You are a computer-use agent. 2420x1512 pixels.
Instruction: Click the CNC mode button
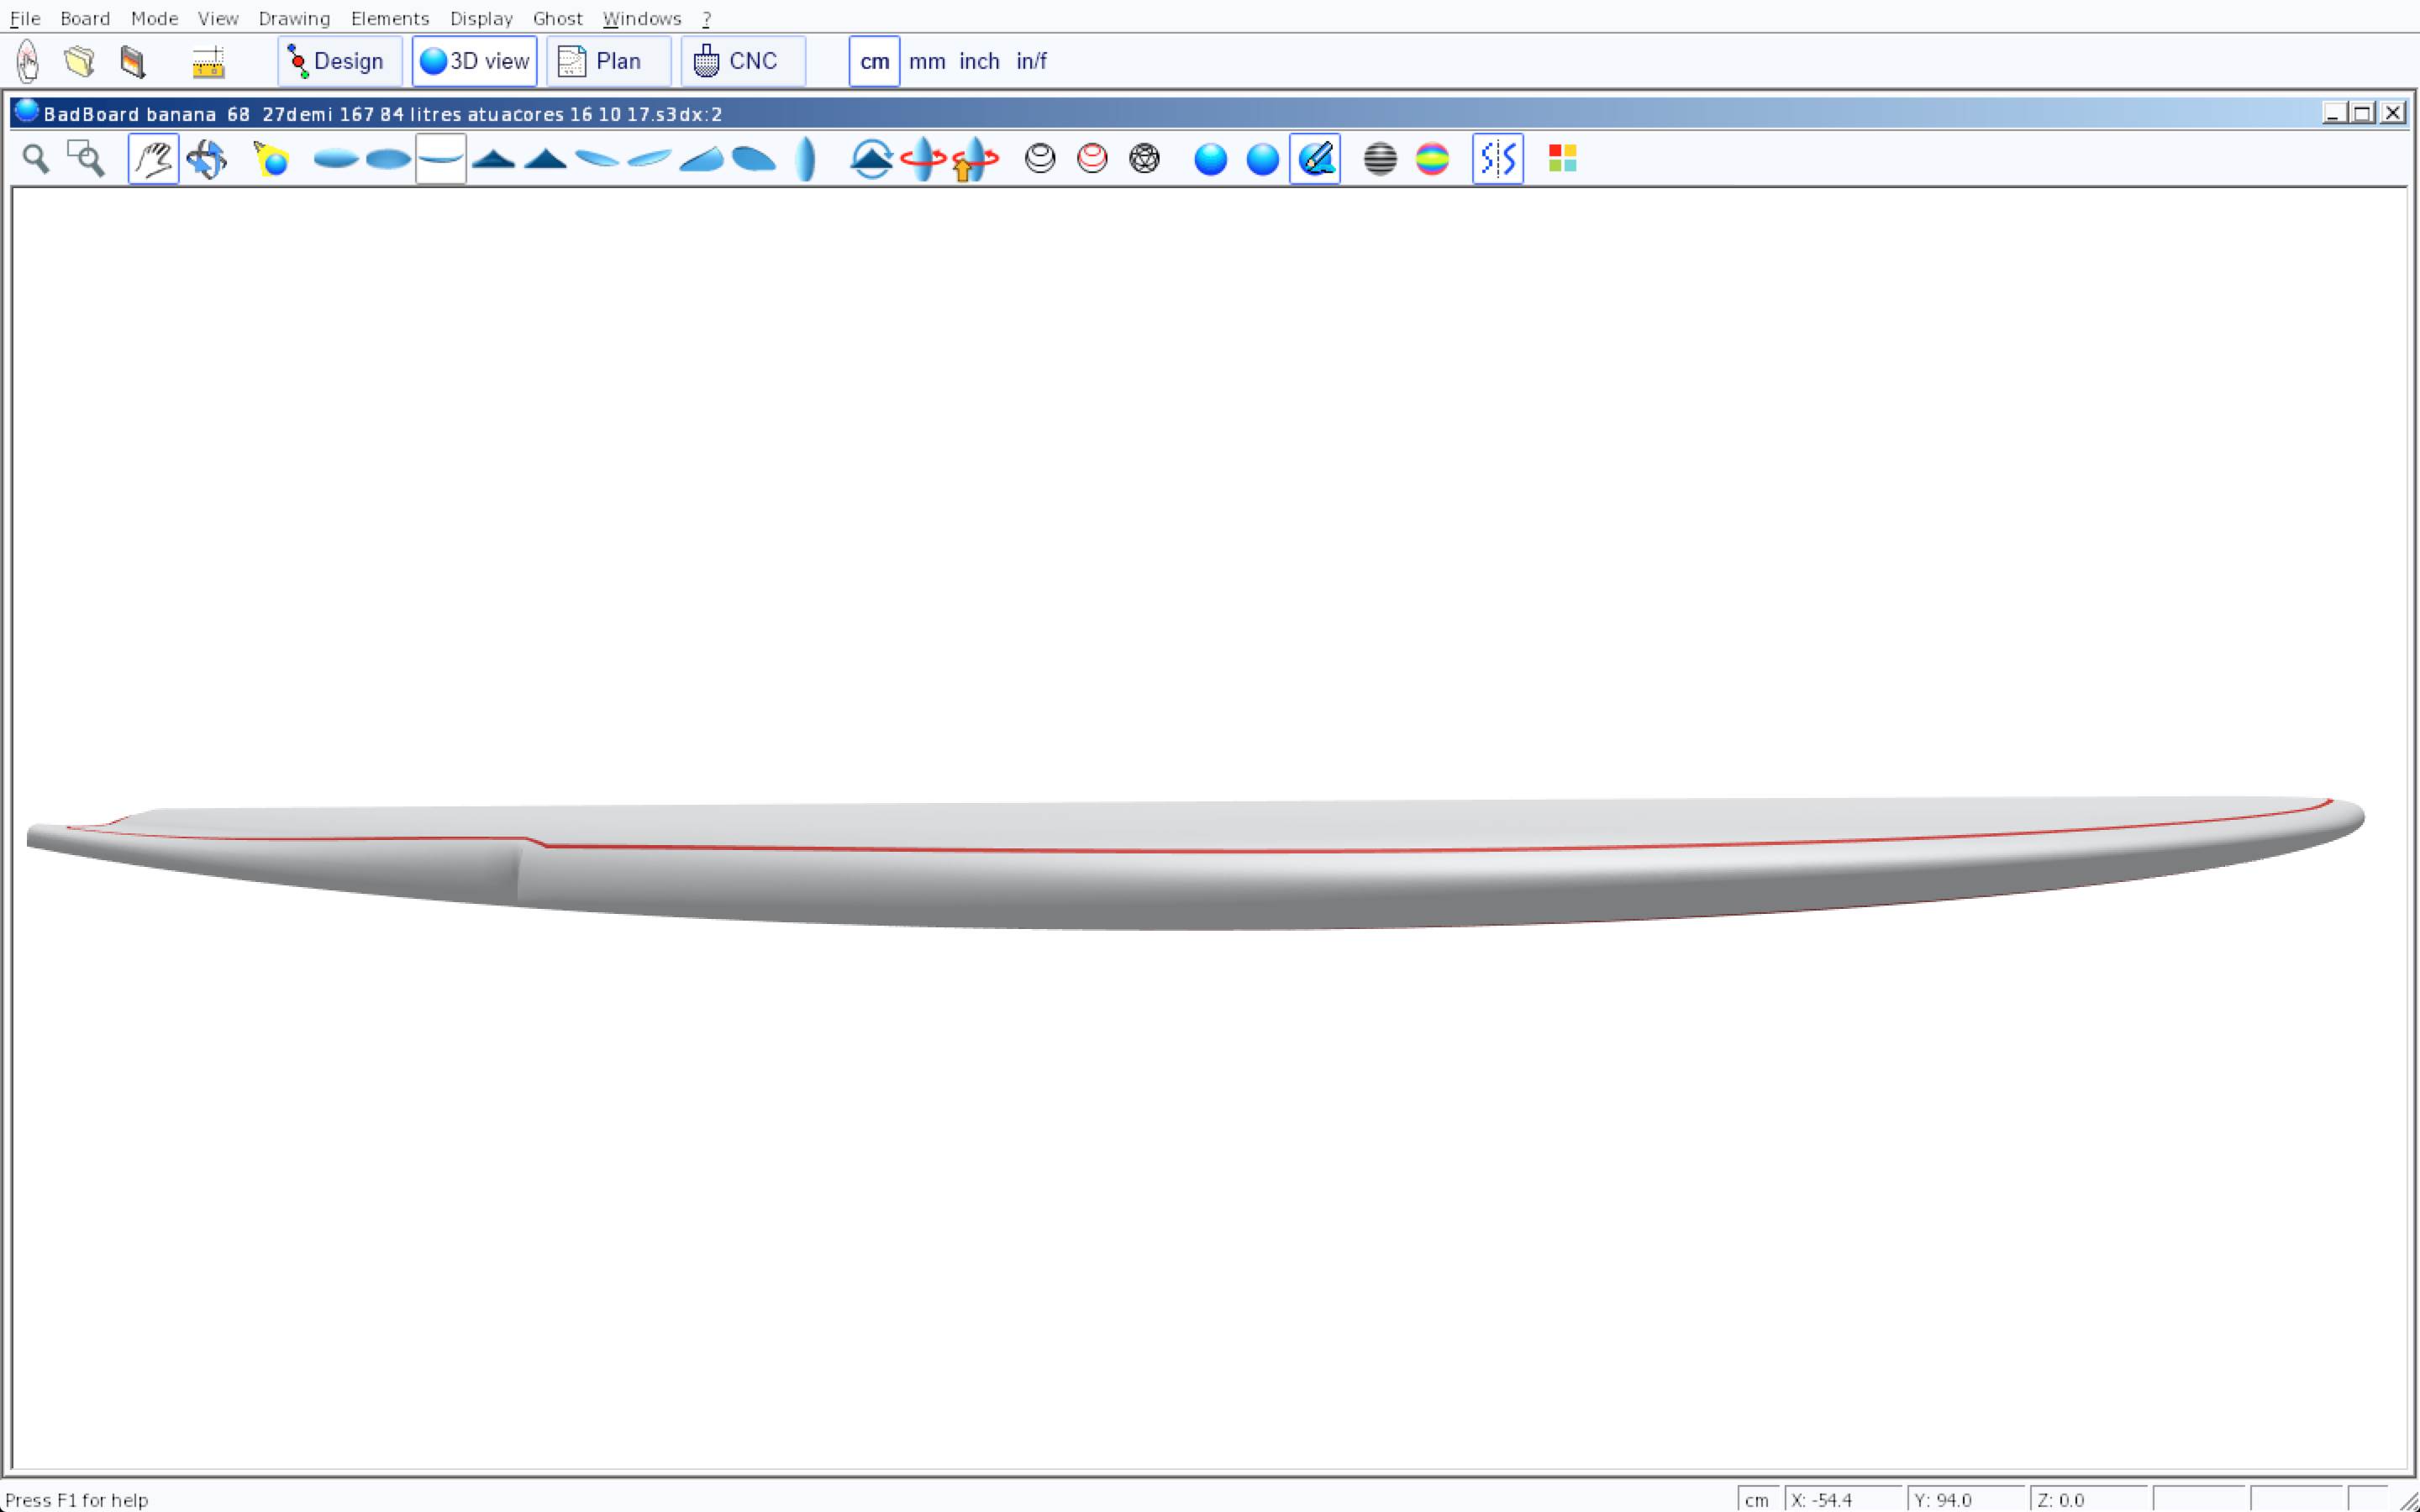coord(742,61)
